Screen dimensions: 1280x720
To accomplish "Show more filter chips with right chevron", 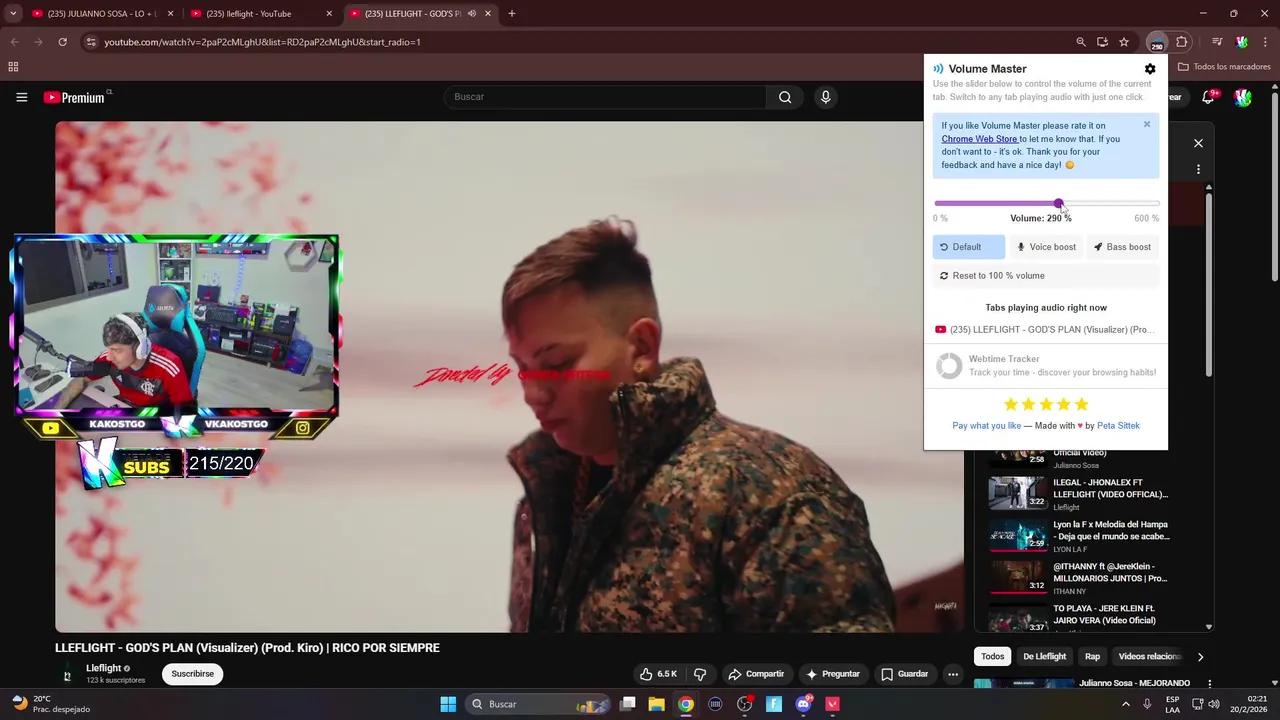I will pos(1200,657).
